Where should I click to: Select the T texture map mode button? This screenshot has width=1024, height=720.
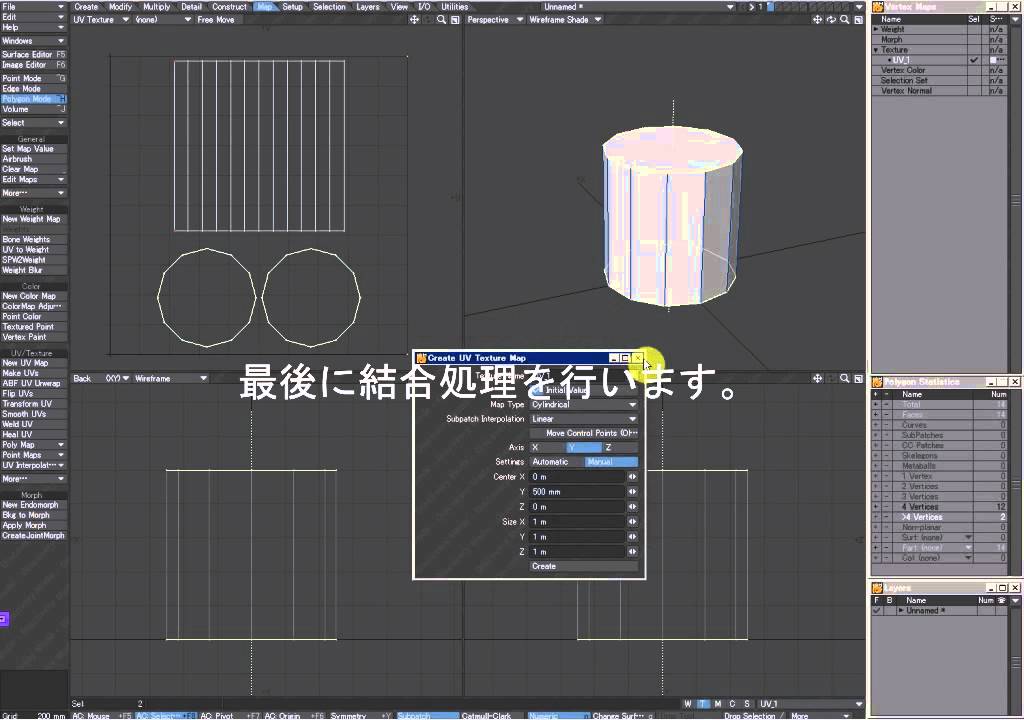coord(703,704)
